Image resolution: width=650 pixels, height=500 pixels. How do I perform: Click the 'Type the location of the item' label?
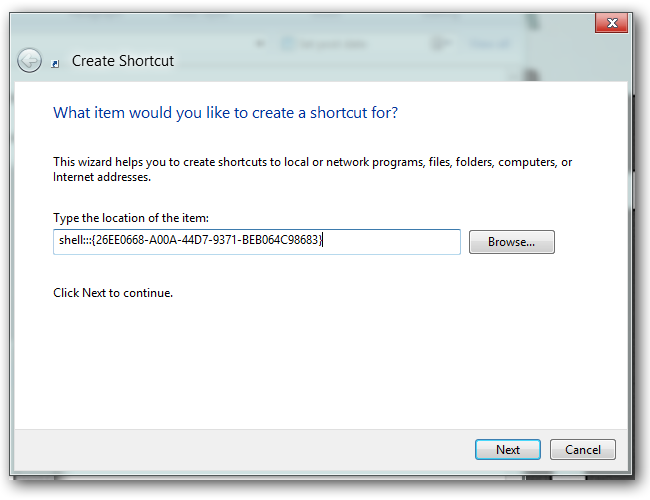[x=130, y=218]
